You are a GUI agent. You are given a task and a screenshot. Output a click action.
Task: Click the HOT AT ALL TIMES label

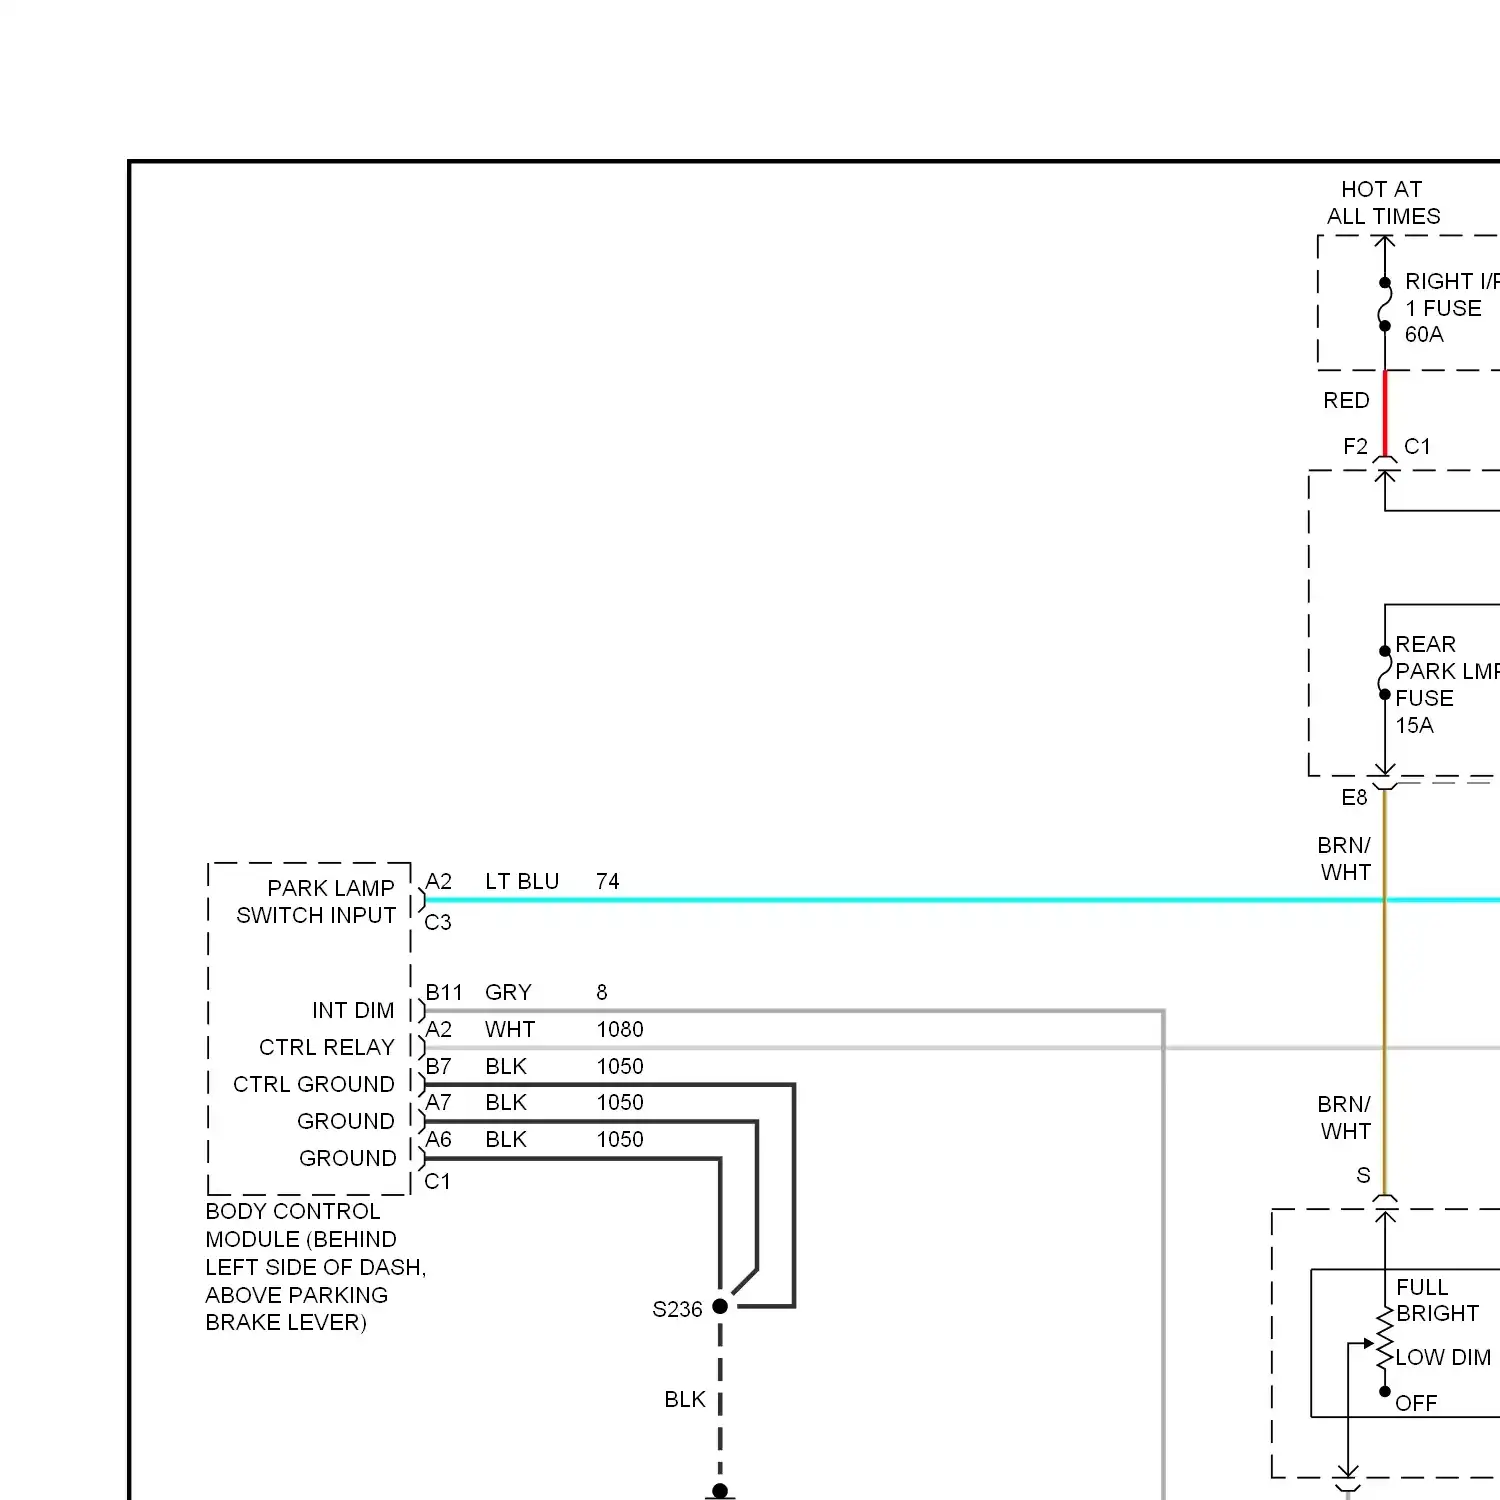(x=1383, y=203)
